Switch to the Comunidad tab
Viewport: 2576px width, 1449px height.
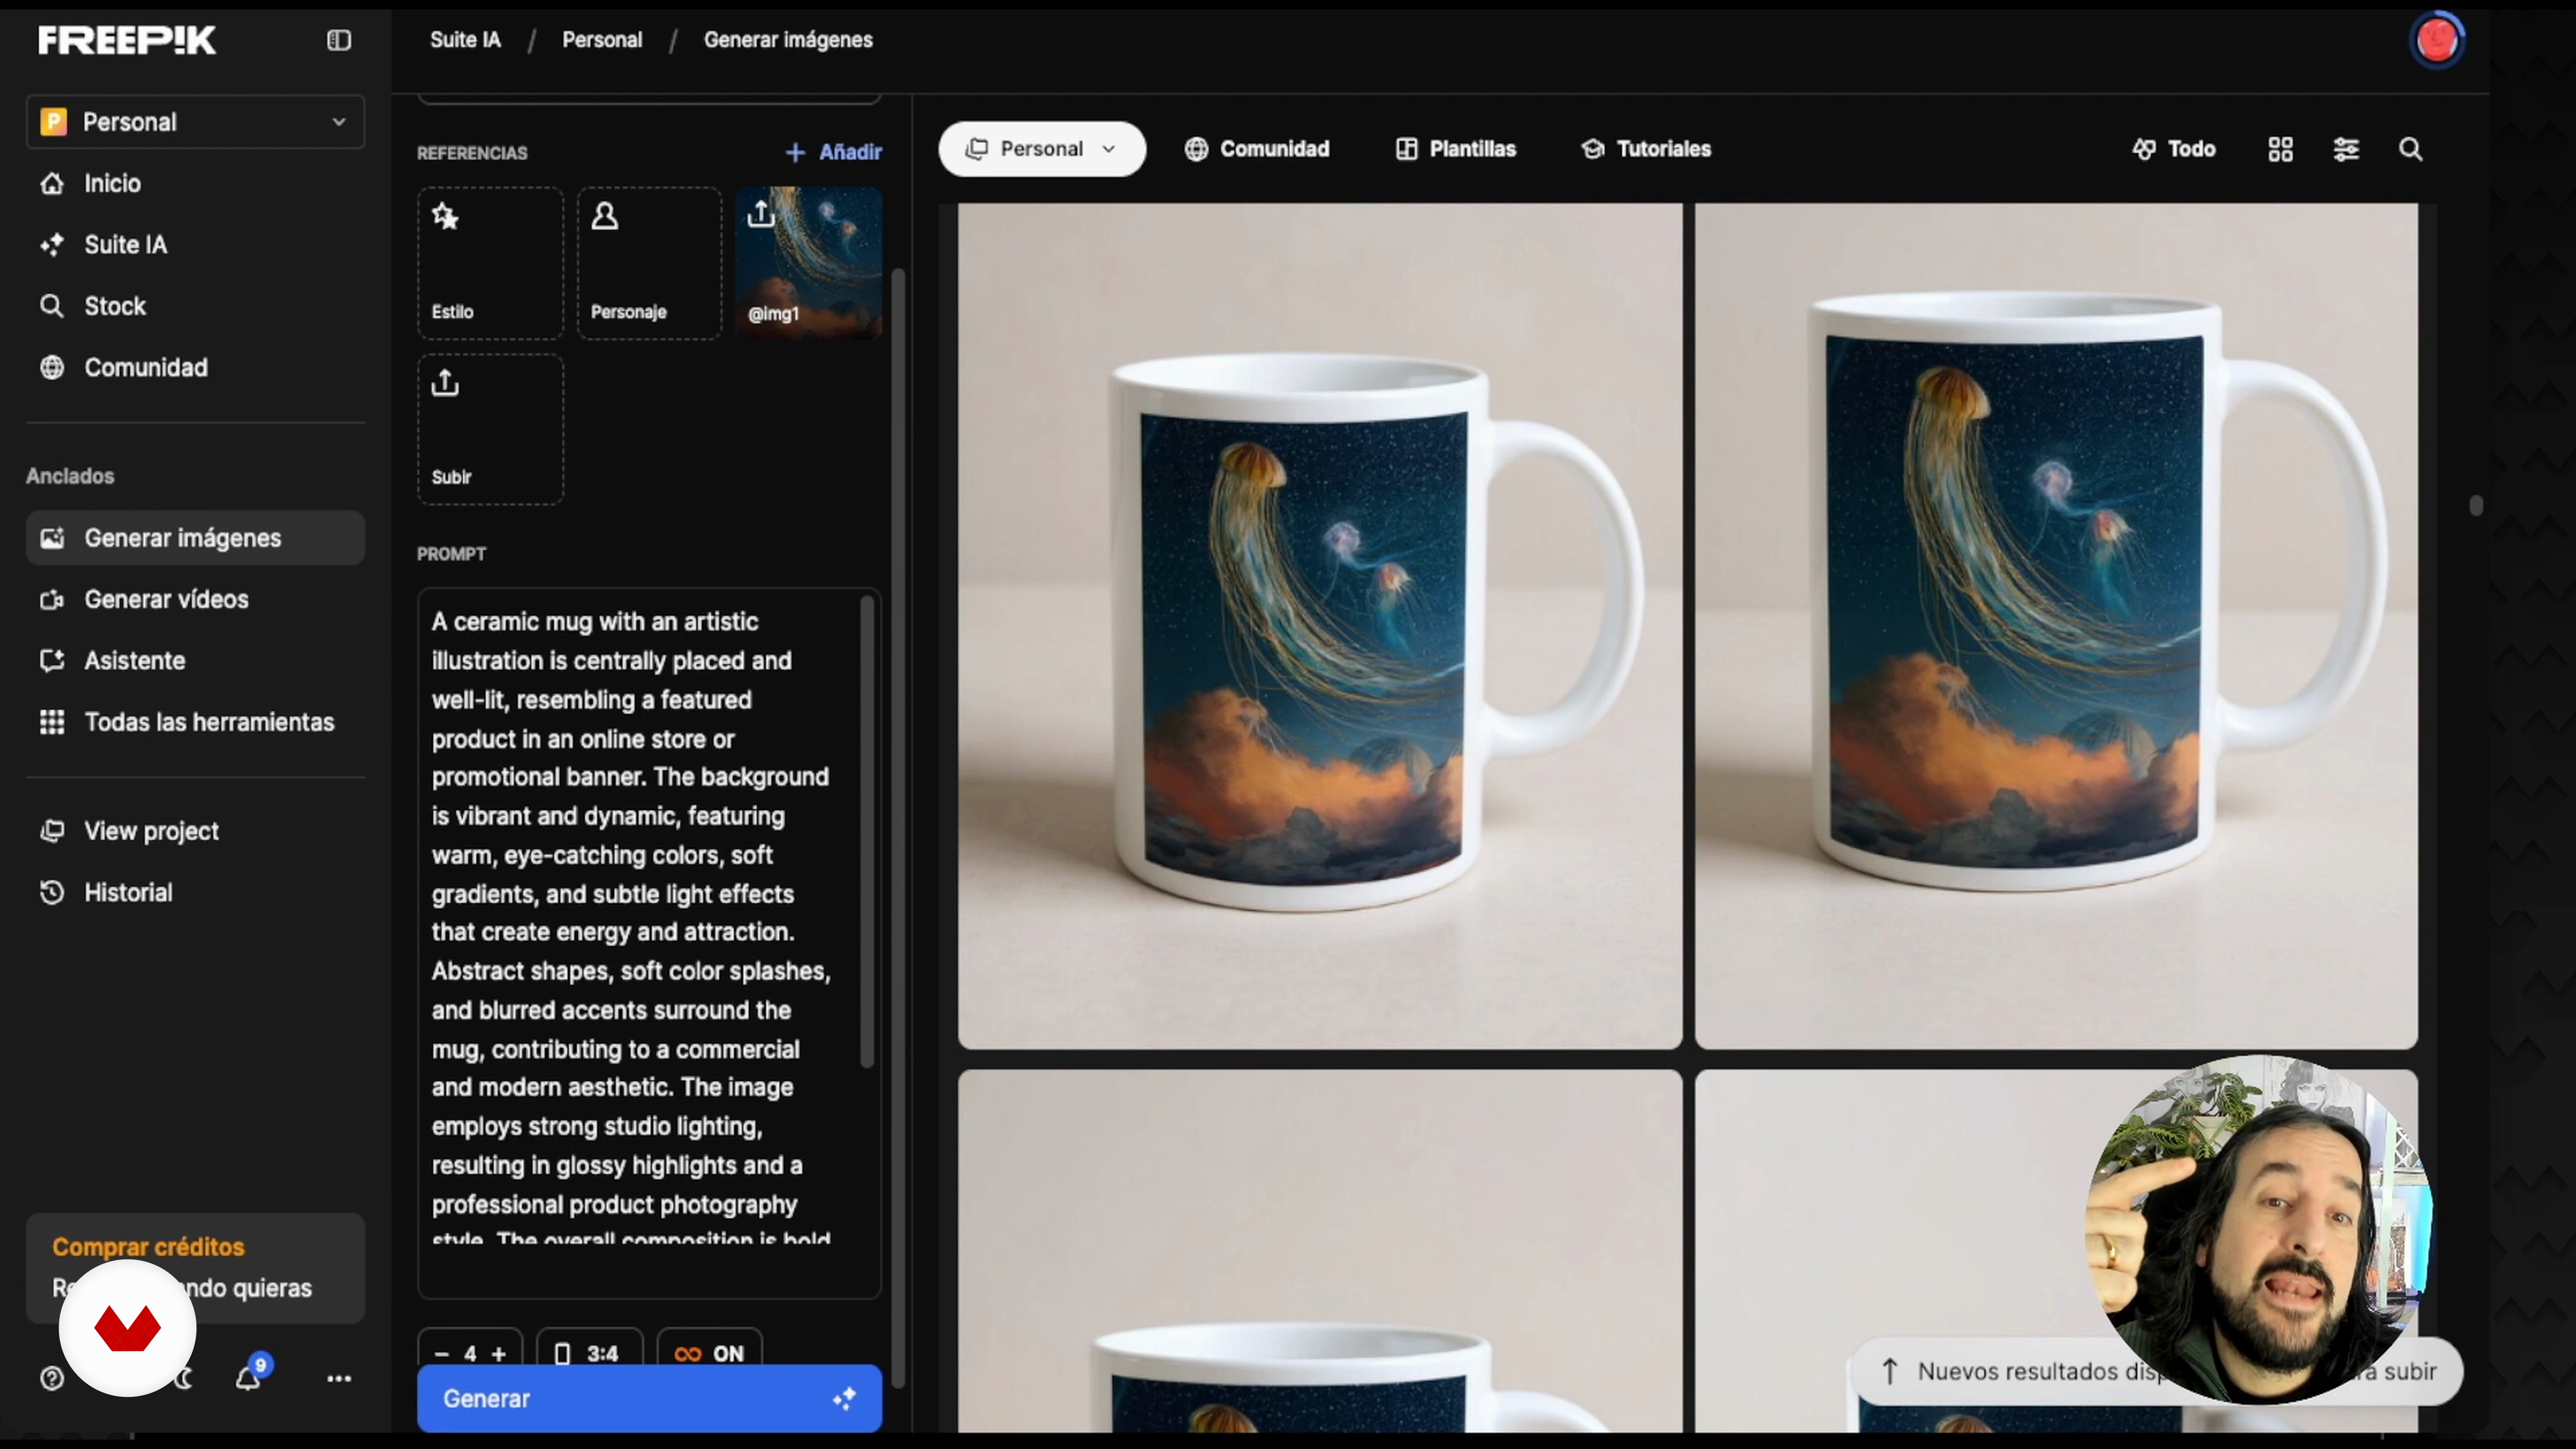coord(1257,149)
